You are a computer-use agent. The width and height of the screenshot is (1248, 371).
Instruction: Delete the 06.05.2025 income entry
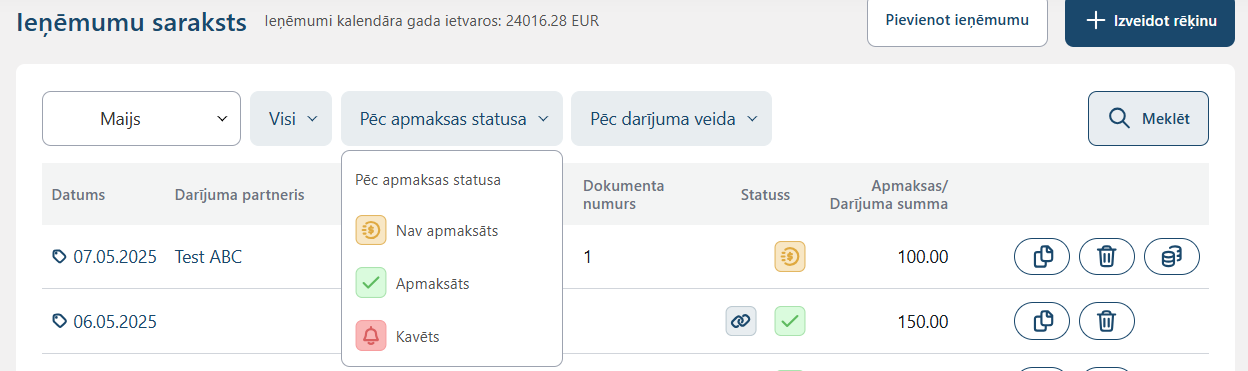tap(1107, 321)
